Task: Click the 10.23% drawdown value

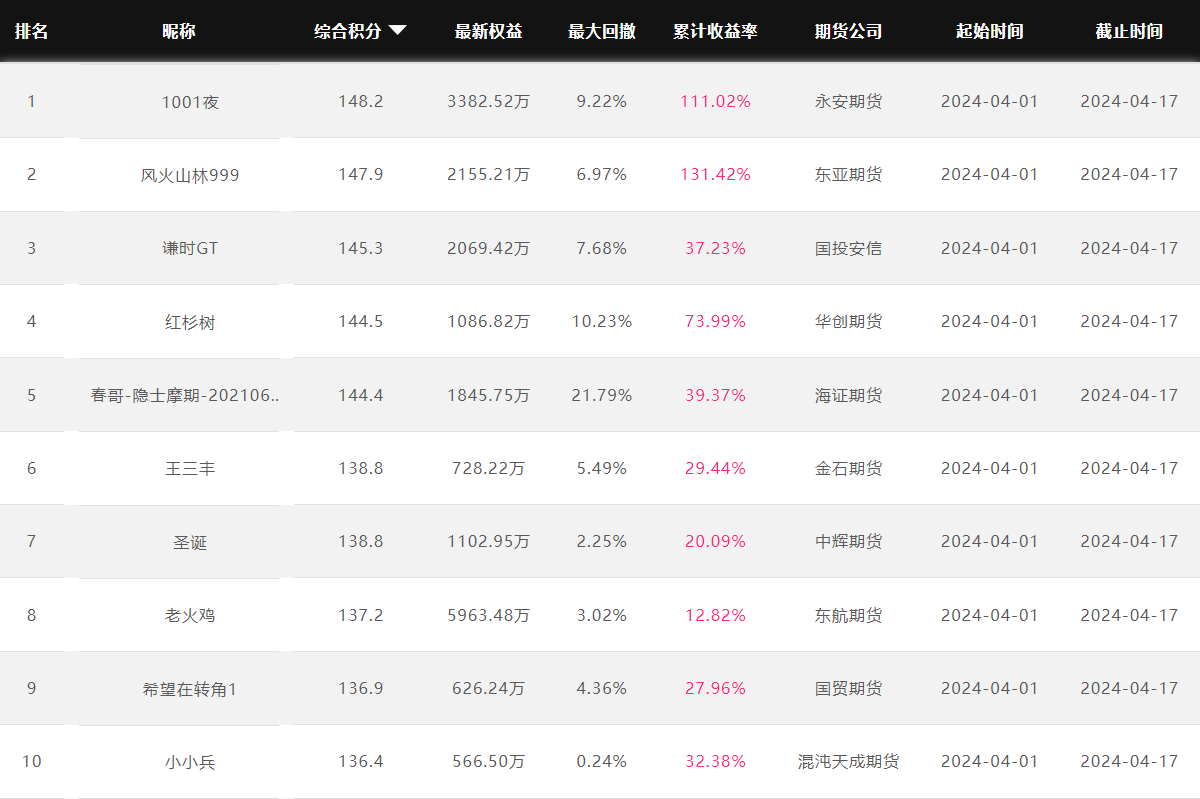Action: point(602,321)
